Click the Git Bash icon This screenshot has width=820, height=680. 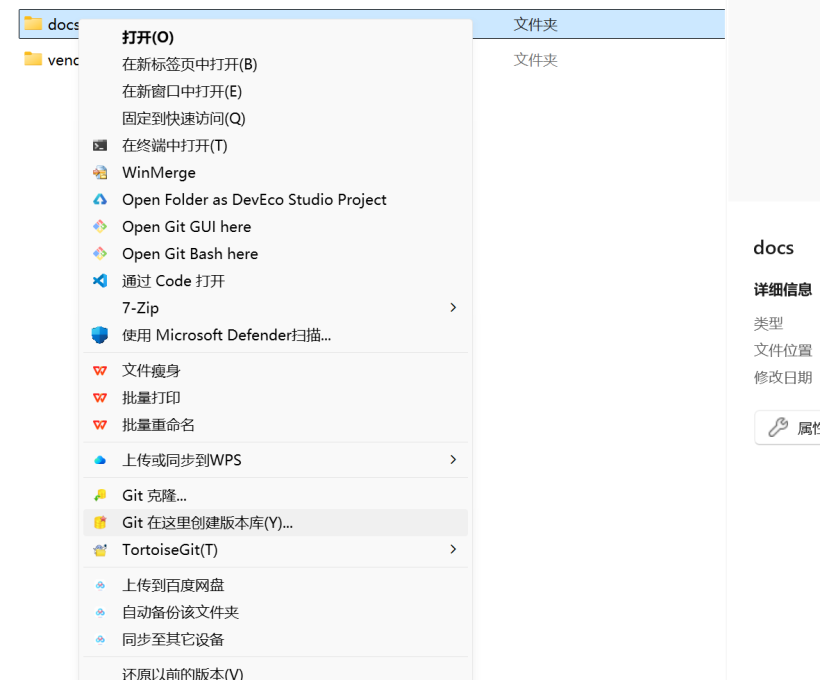(x=100, y=254)
